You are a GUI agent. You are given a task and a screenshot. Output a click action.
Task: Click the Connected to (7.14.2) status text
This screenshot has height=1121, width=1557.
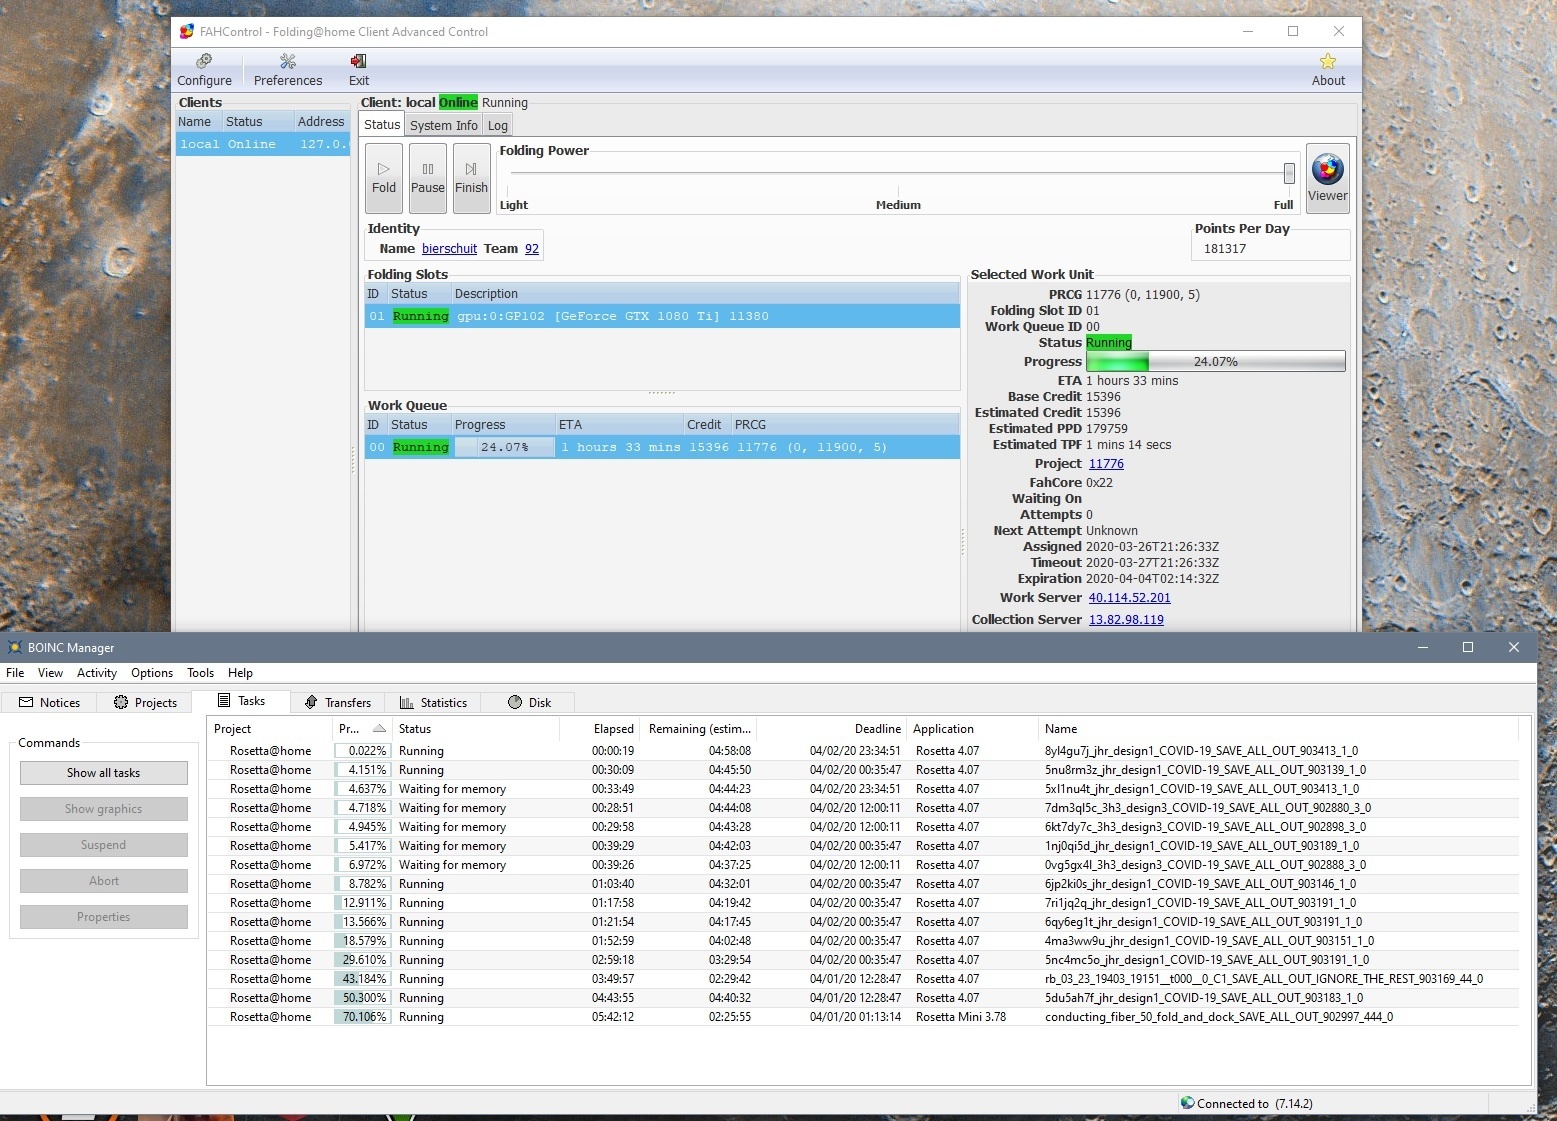pyautogui.click(x=1255, y=1104)
